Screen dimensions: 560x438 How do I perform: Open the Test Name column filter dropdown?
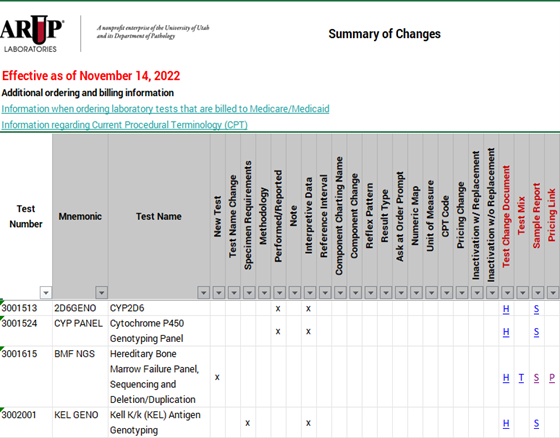pyautogui.click(x=203, y=293)
